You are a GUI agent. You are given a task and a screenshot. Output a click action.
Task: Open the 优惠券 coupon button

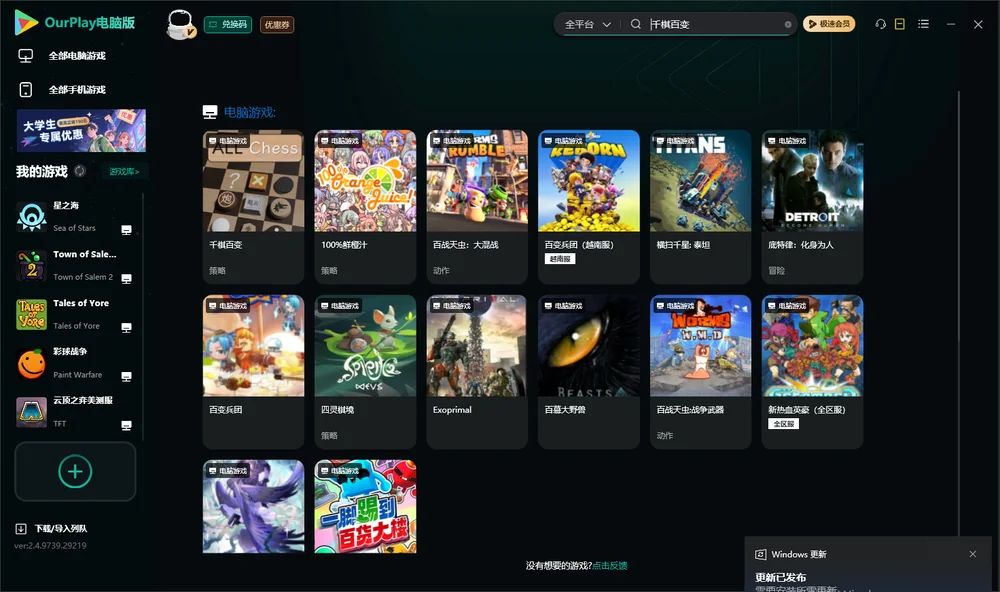click(x=277, y=24)
